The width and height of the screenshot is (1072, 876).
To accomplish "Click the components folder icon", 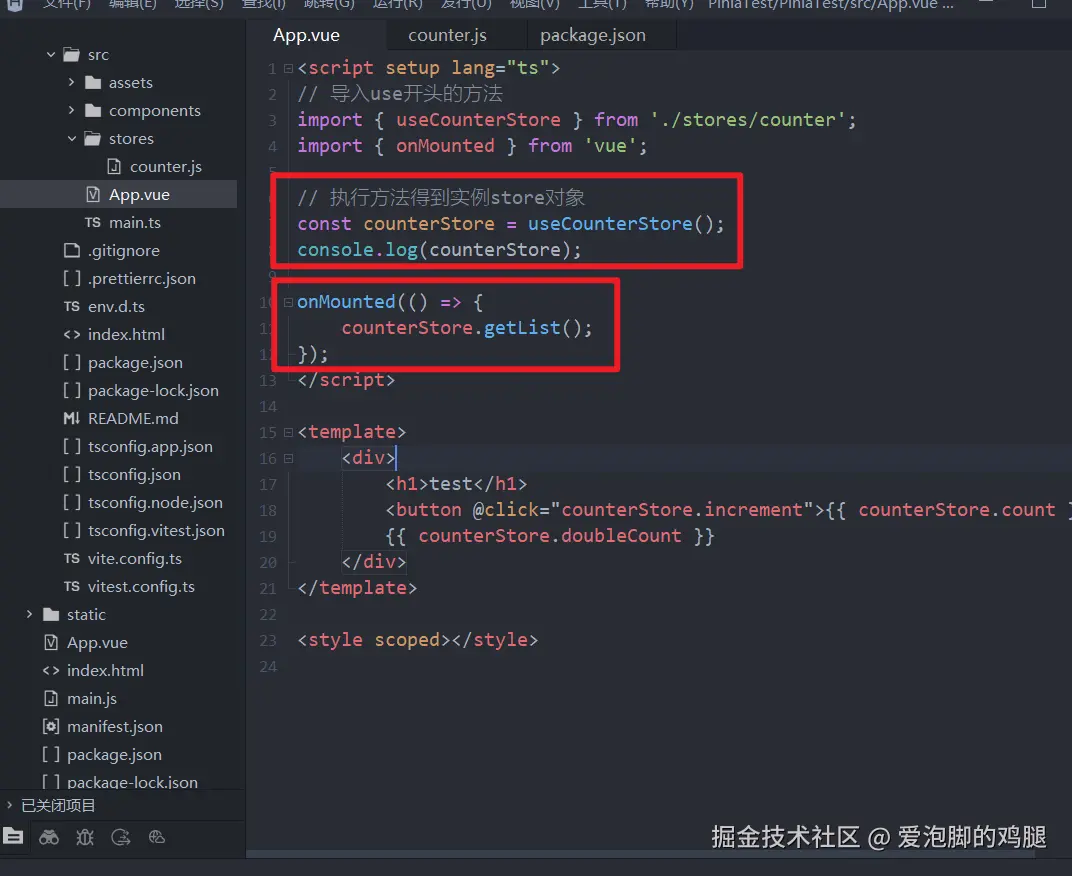I will pyautogui.click(x=93, y=111).
